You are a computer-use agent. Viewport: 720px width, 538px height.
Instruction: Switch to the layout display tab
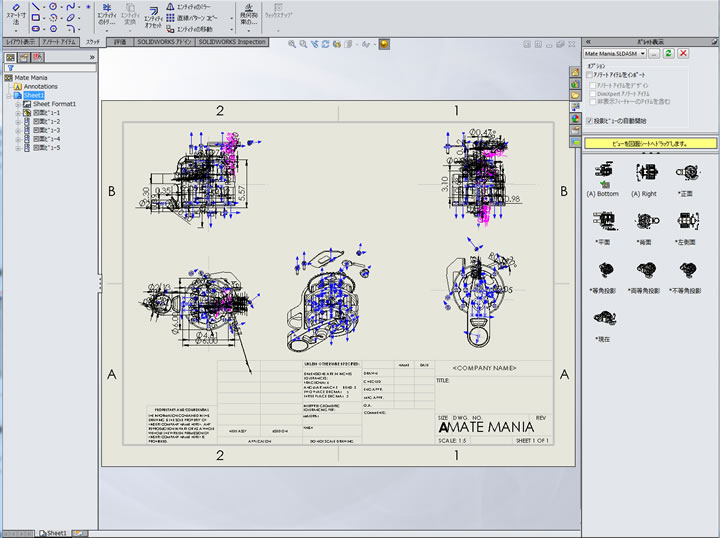20,42
